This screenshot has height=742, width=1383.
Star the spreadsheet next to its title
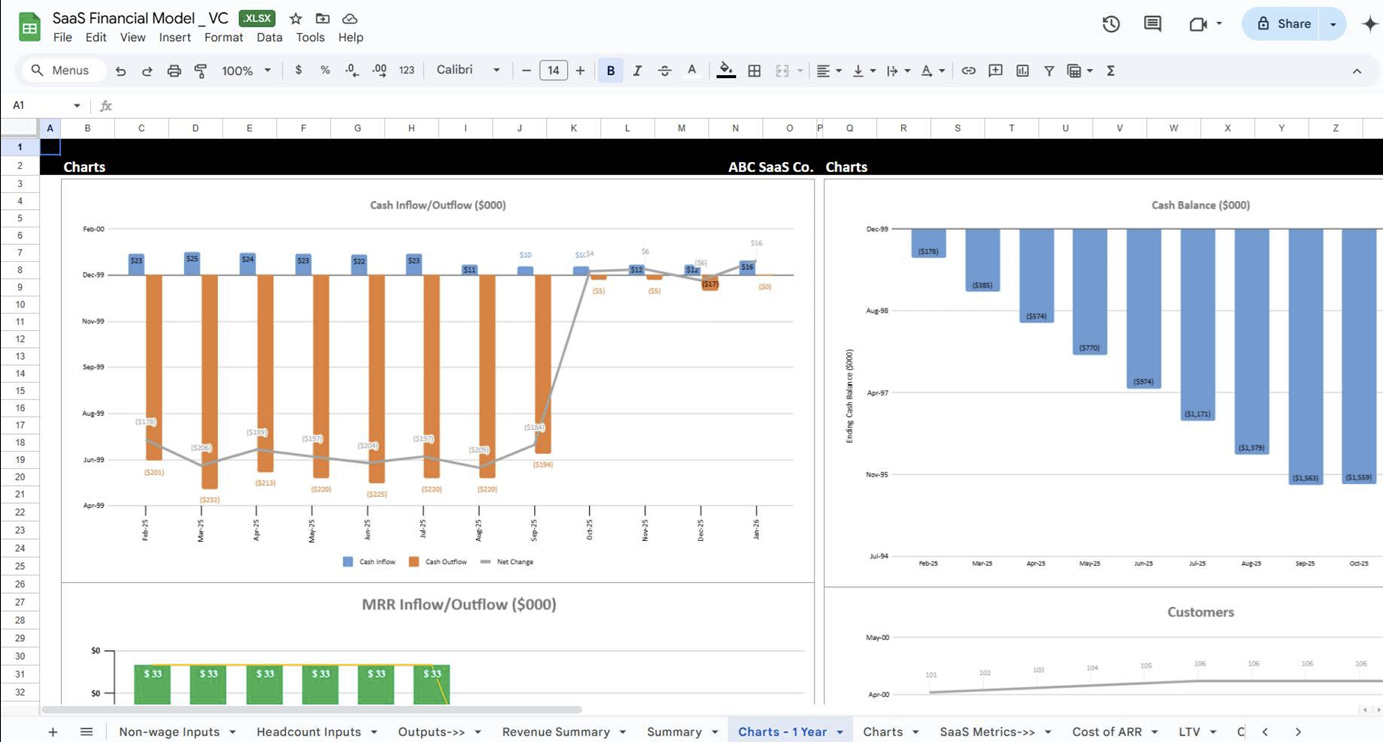295,17
